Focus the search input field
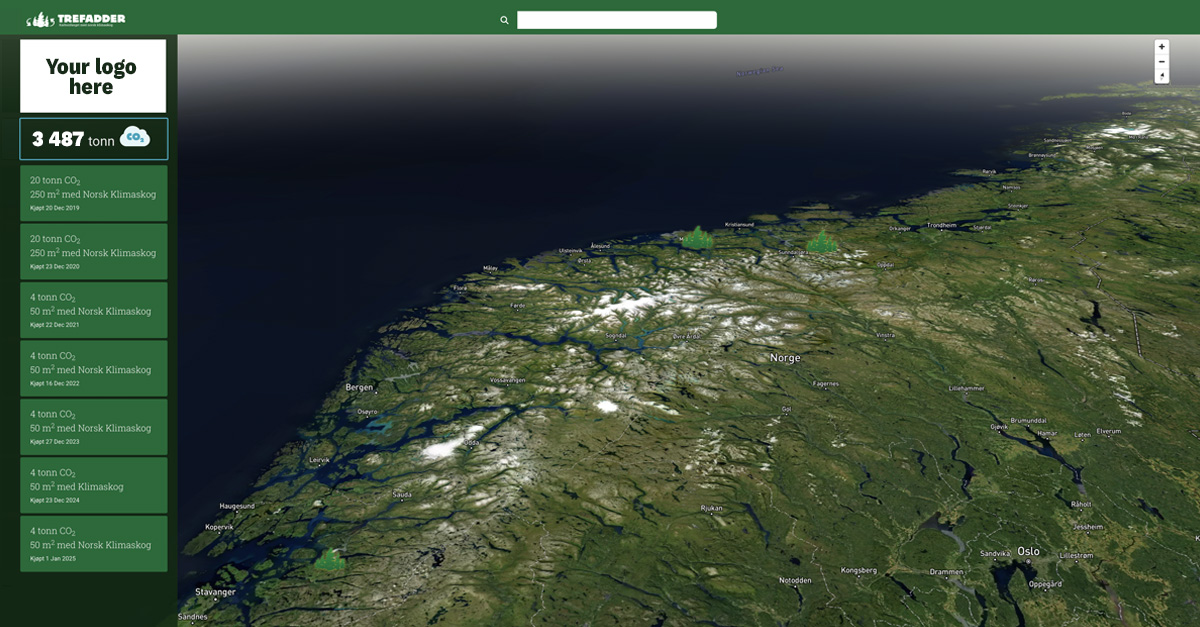This screenshot has width=1200, height=627. coord(616,20)
